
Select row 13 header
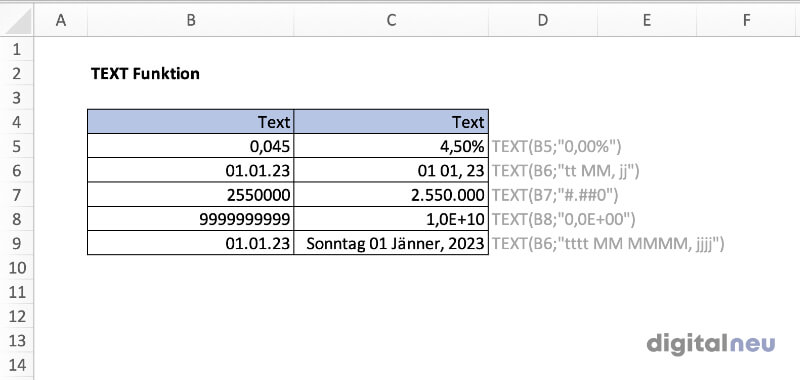click(x=17, y=340)
